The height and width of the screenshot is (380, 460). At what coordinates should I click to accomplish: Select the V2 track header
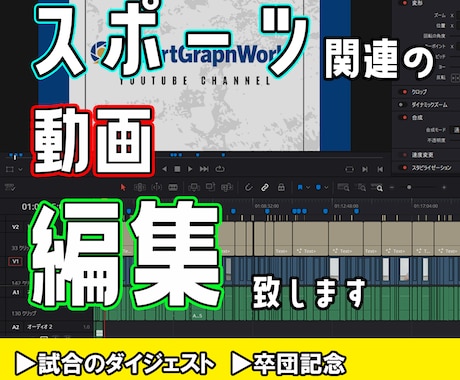pyautogui.click(x=15, y=227)
